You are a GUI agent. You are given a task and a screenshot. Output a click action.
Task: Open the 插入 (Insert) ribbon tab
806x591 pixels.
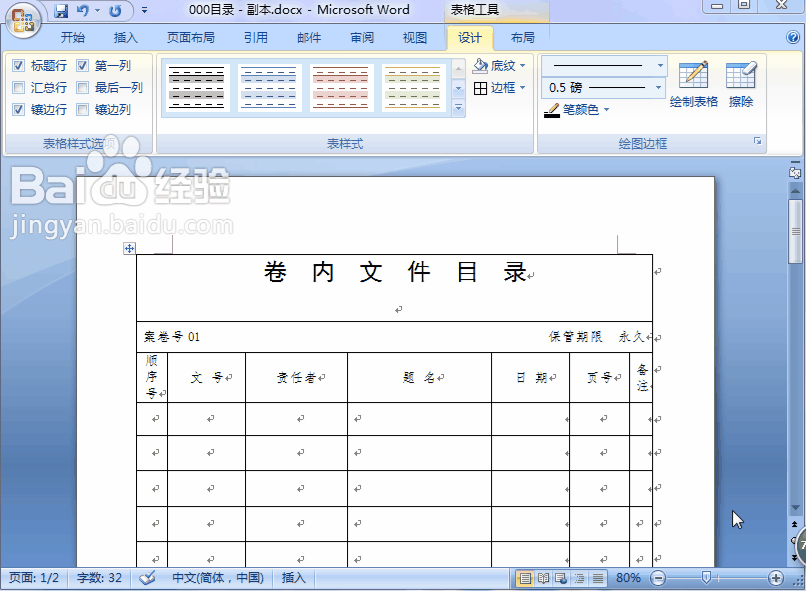coord(125,38)
